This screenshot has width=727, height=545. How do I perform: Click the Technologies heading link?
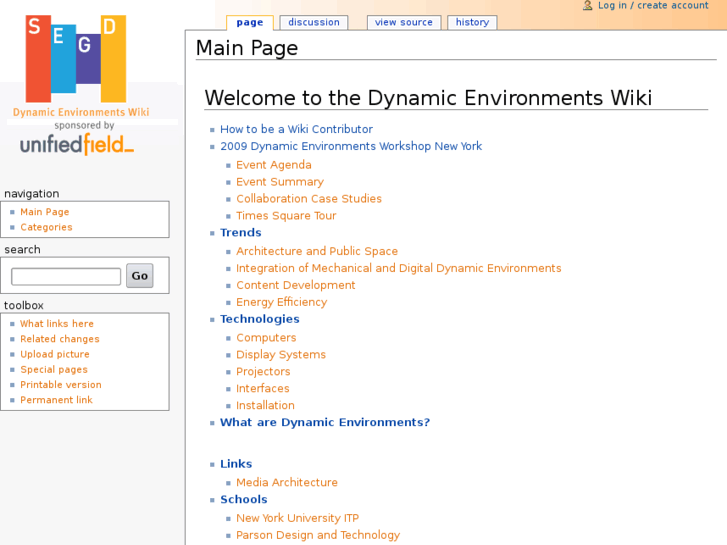tap(260, 319)
